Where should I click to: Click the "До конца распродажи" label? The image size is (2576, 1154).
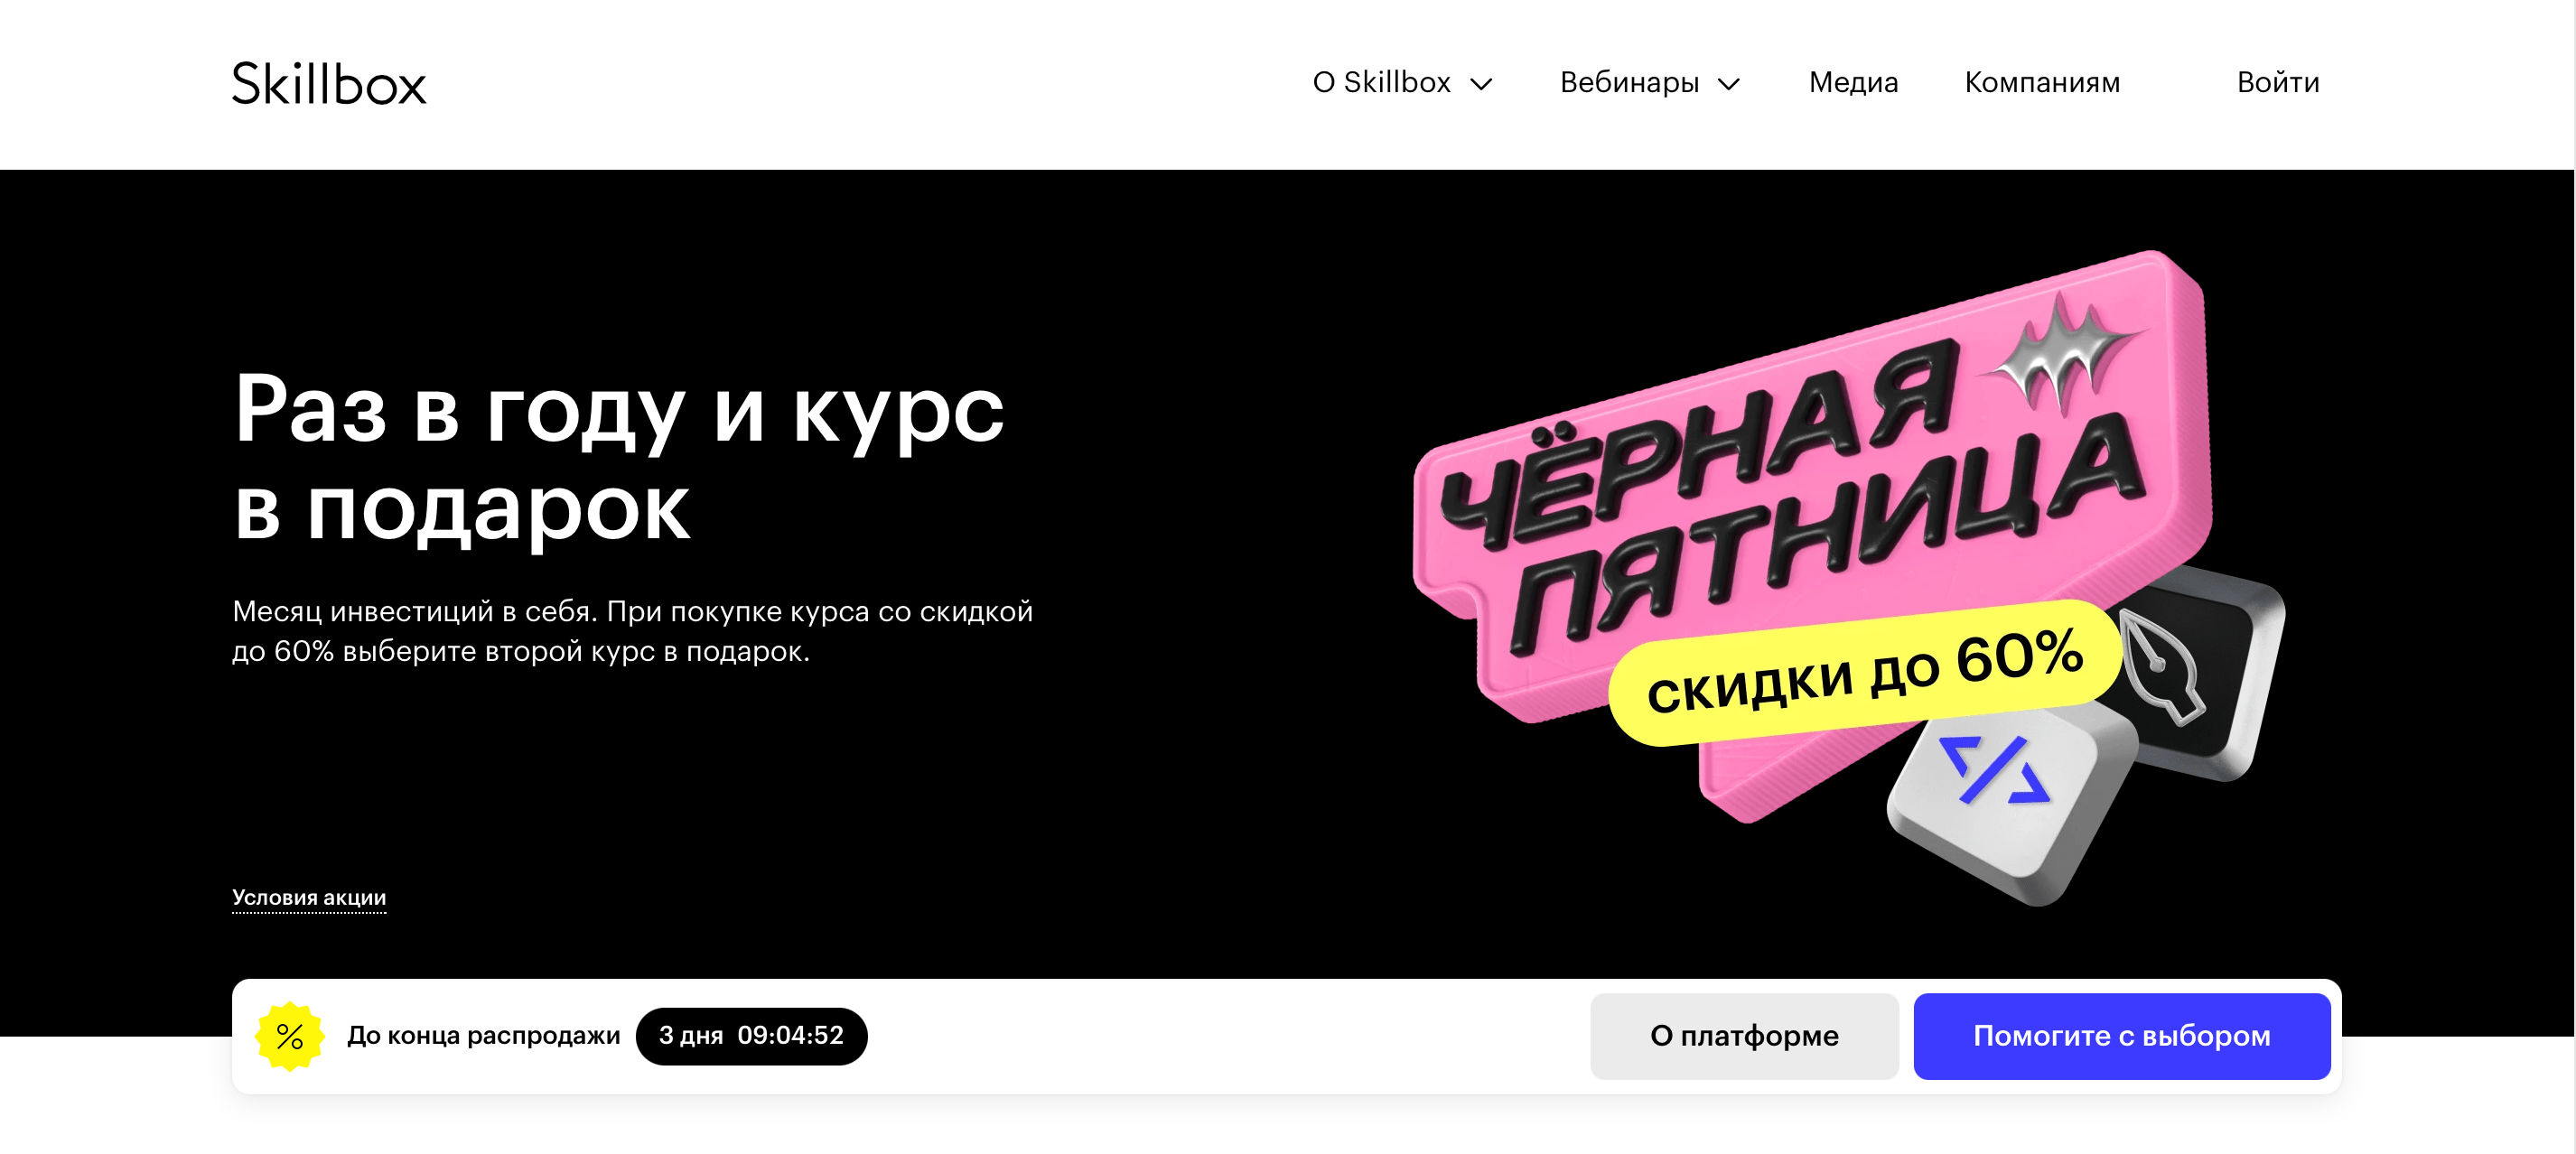pyautogui.click(x=483, y=1035)
